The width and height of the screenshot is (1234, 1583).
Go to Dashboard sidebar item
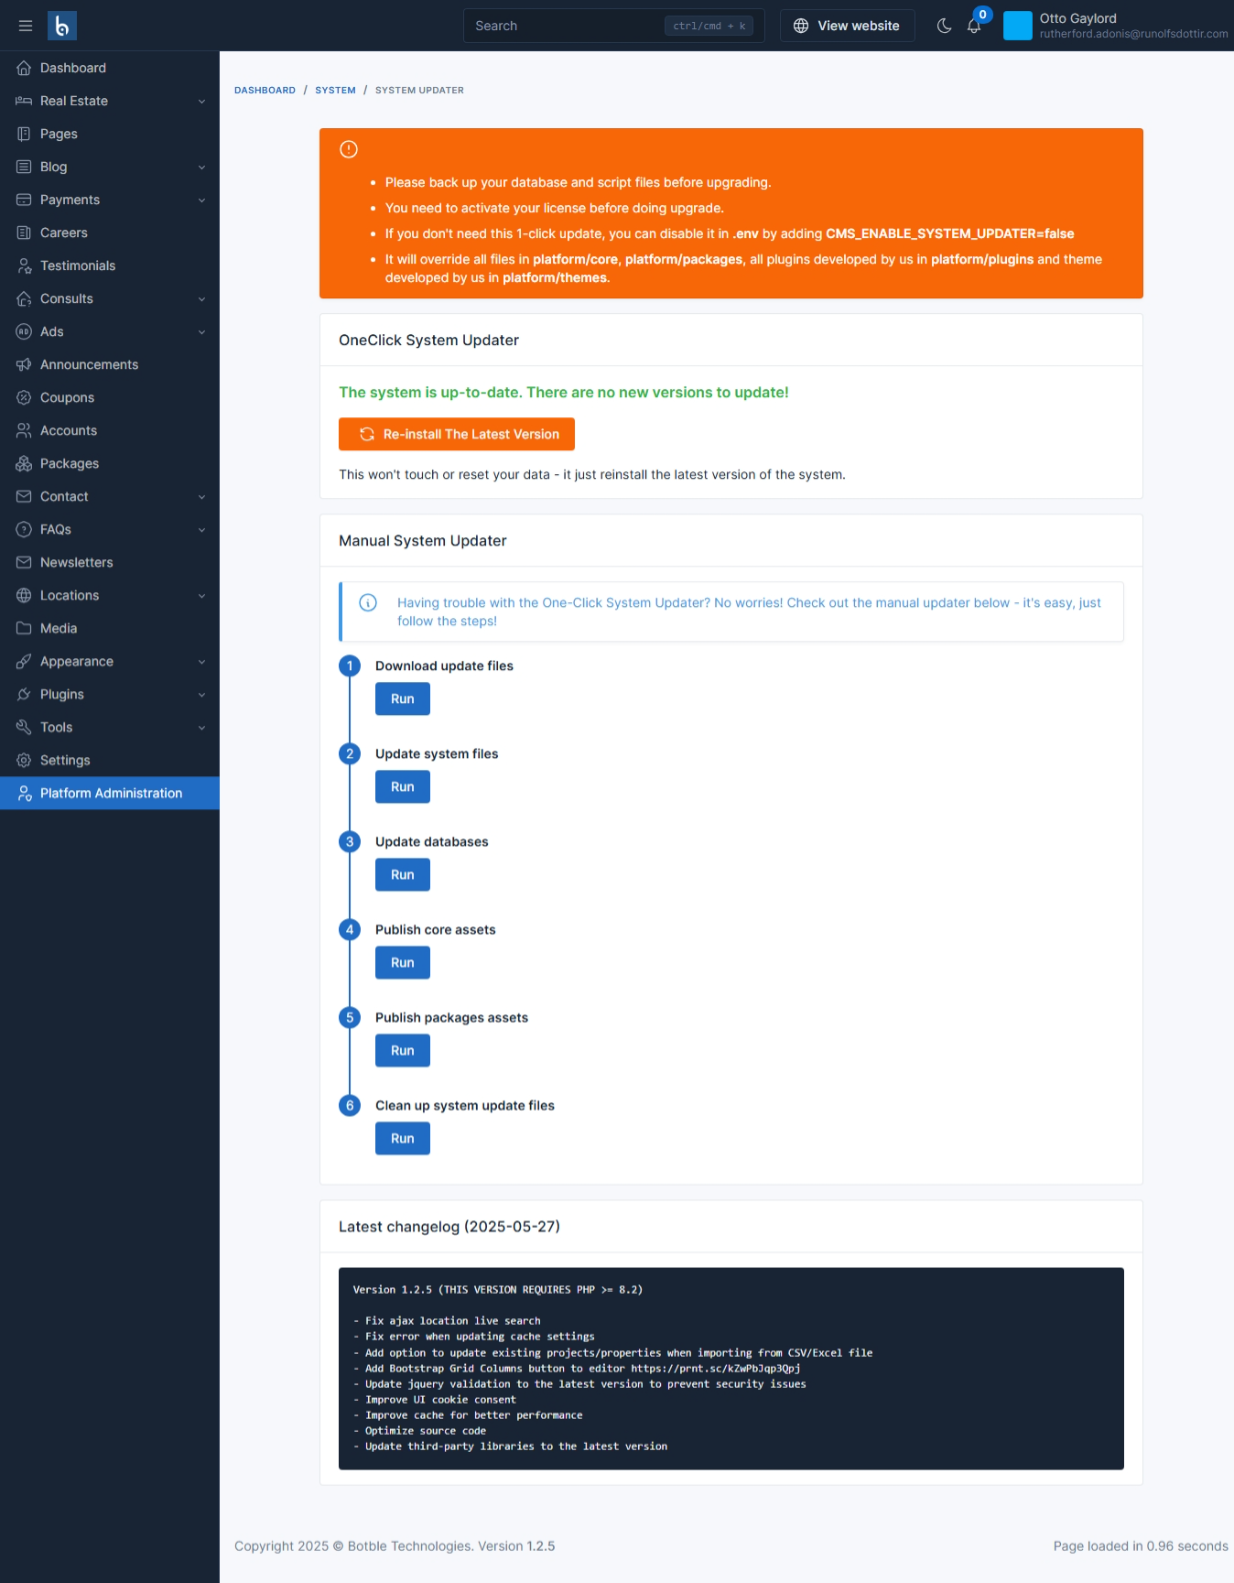(x=110, y=68)
